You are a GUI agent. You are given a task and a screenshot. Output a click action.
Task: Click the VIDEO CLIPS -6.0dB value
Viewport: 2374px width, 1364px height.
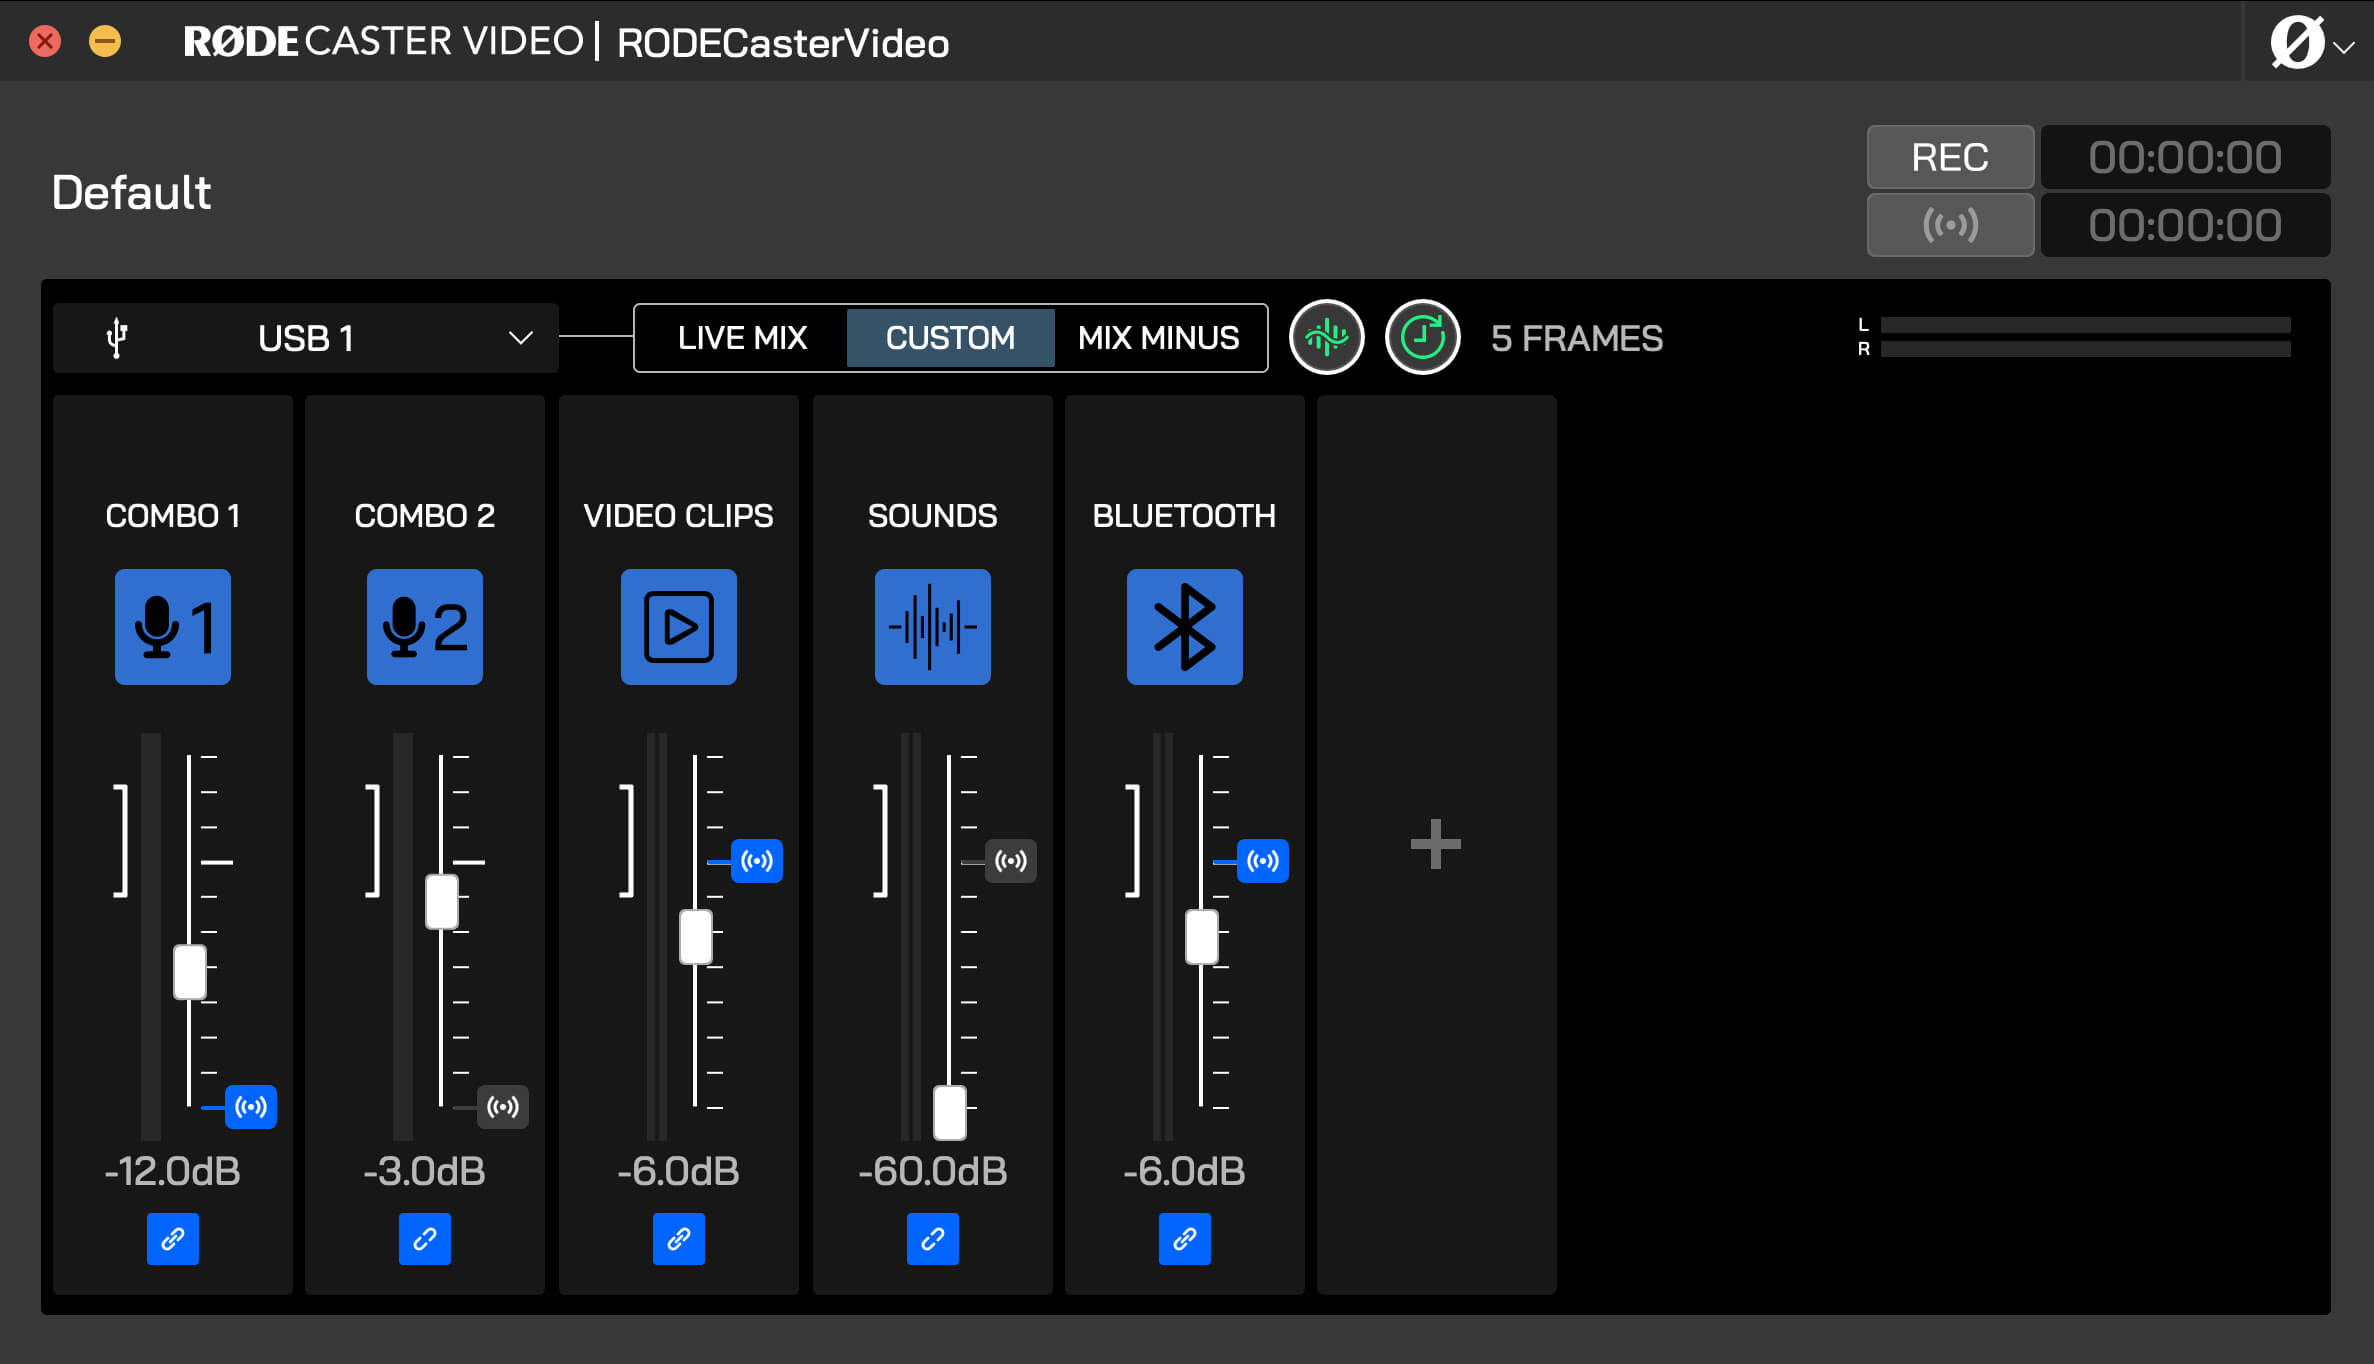click(678, 1171)
